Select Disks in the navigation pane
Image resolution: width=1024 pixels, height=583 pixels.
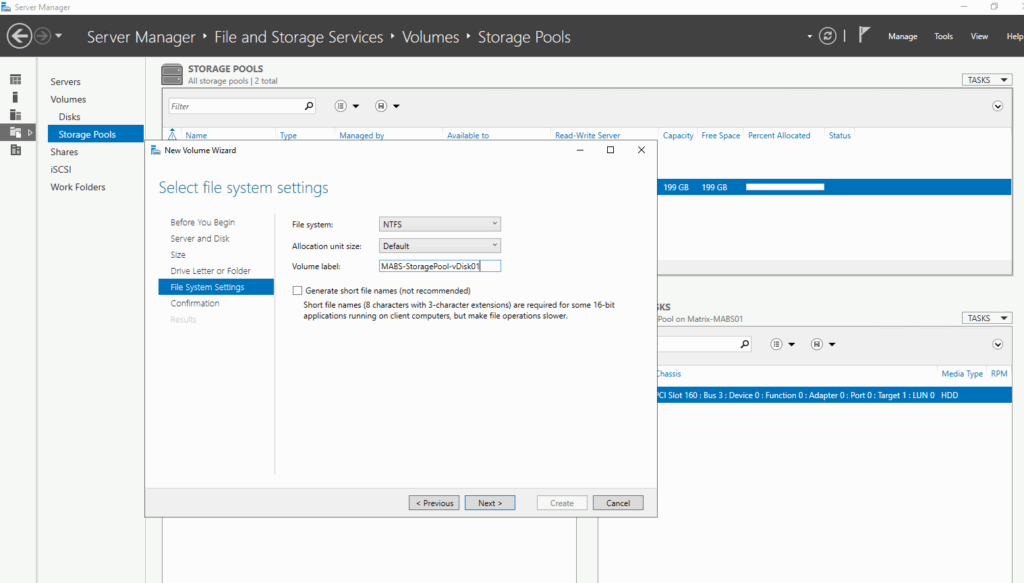(69, 117)
